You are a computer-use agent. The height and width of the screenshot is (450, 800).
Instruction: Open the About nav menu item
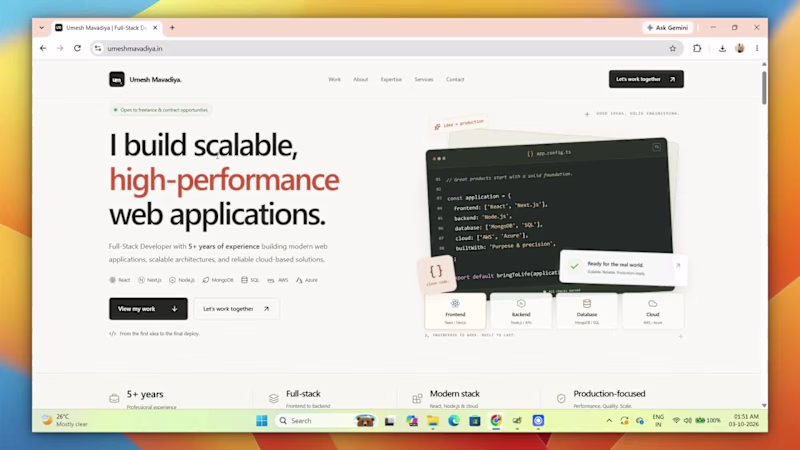[x=361, y=80]
